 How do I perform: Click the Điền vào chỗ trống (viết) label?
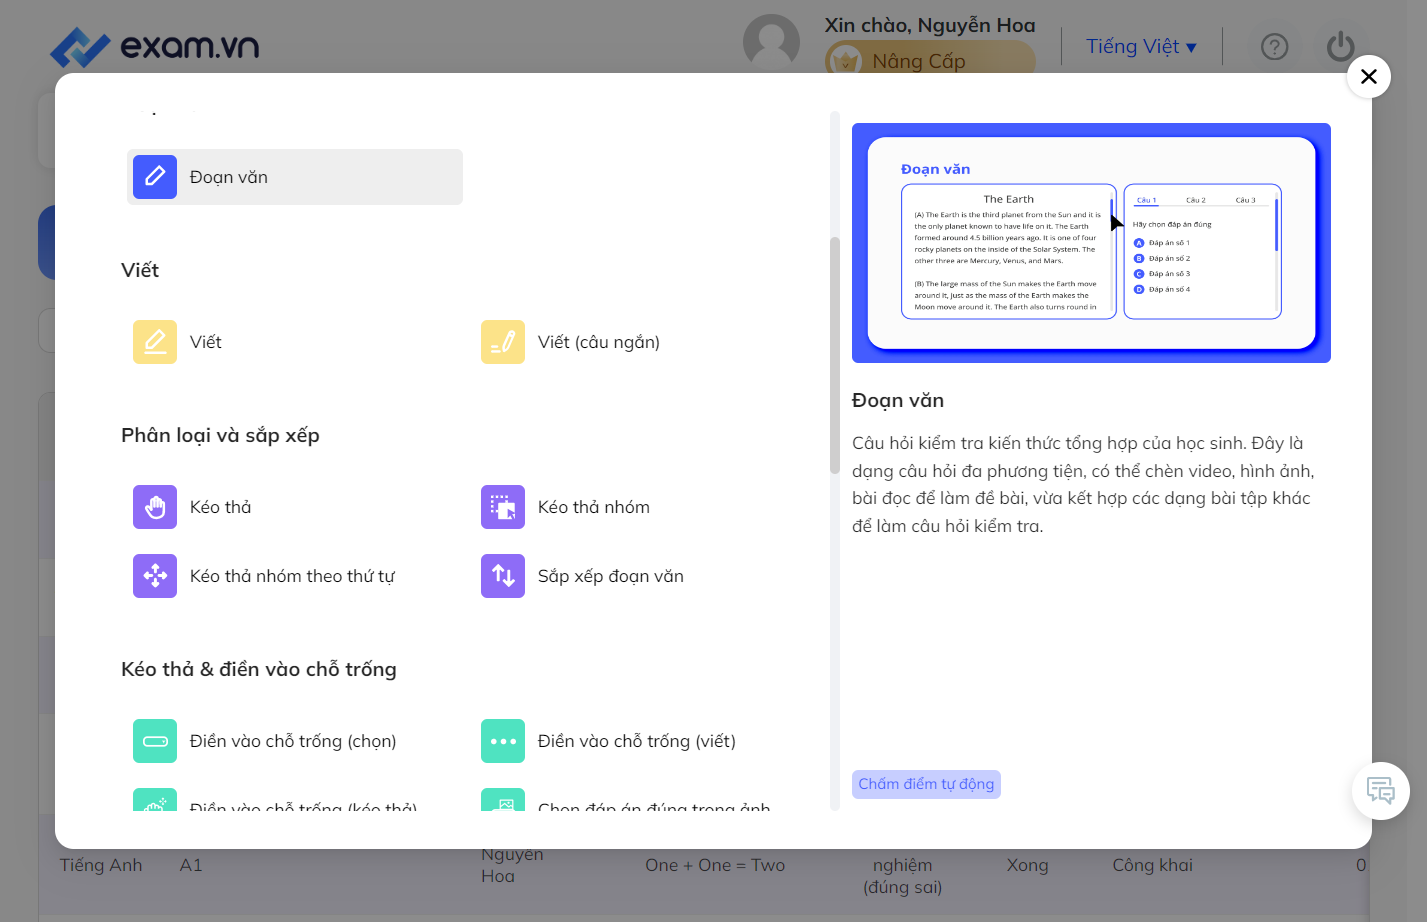tap(637, 741)
